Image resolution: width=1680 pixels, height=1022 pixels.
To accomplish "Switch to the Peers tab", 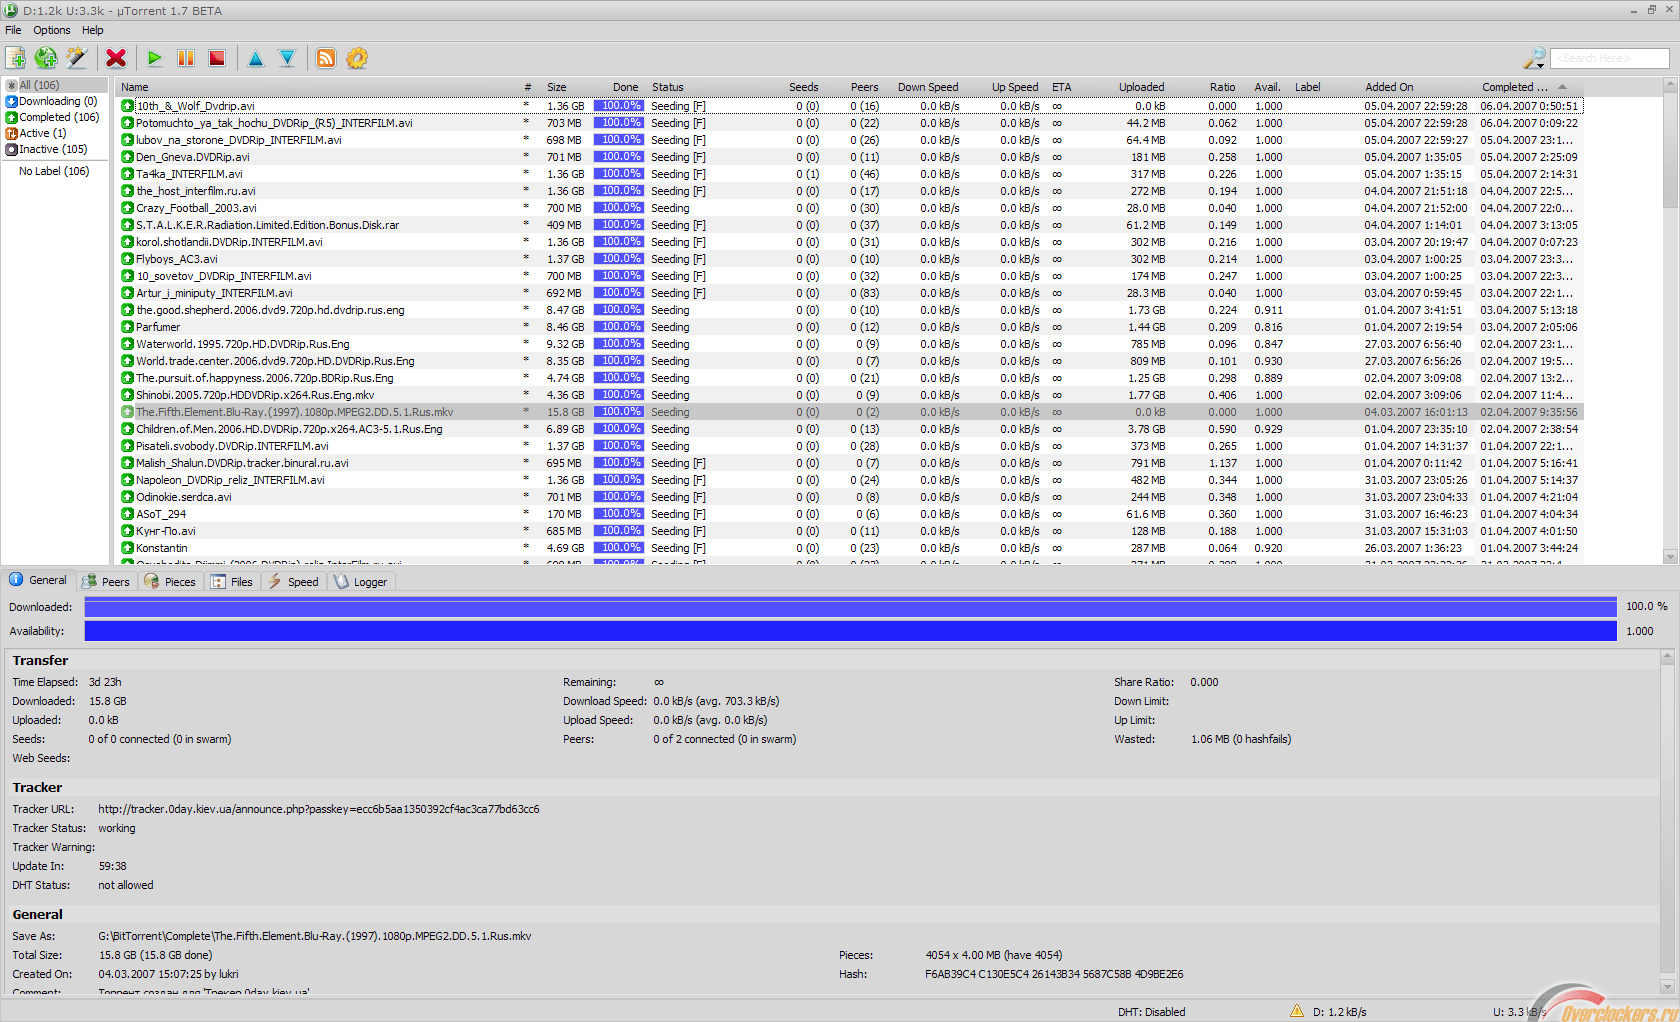I will click(x=106, y=582).
